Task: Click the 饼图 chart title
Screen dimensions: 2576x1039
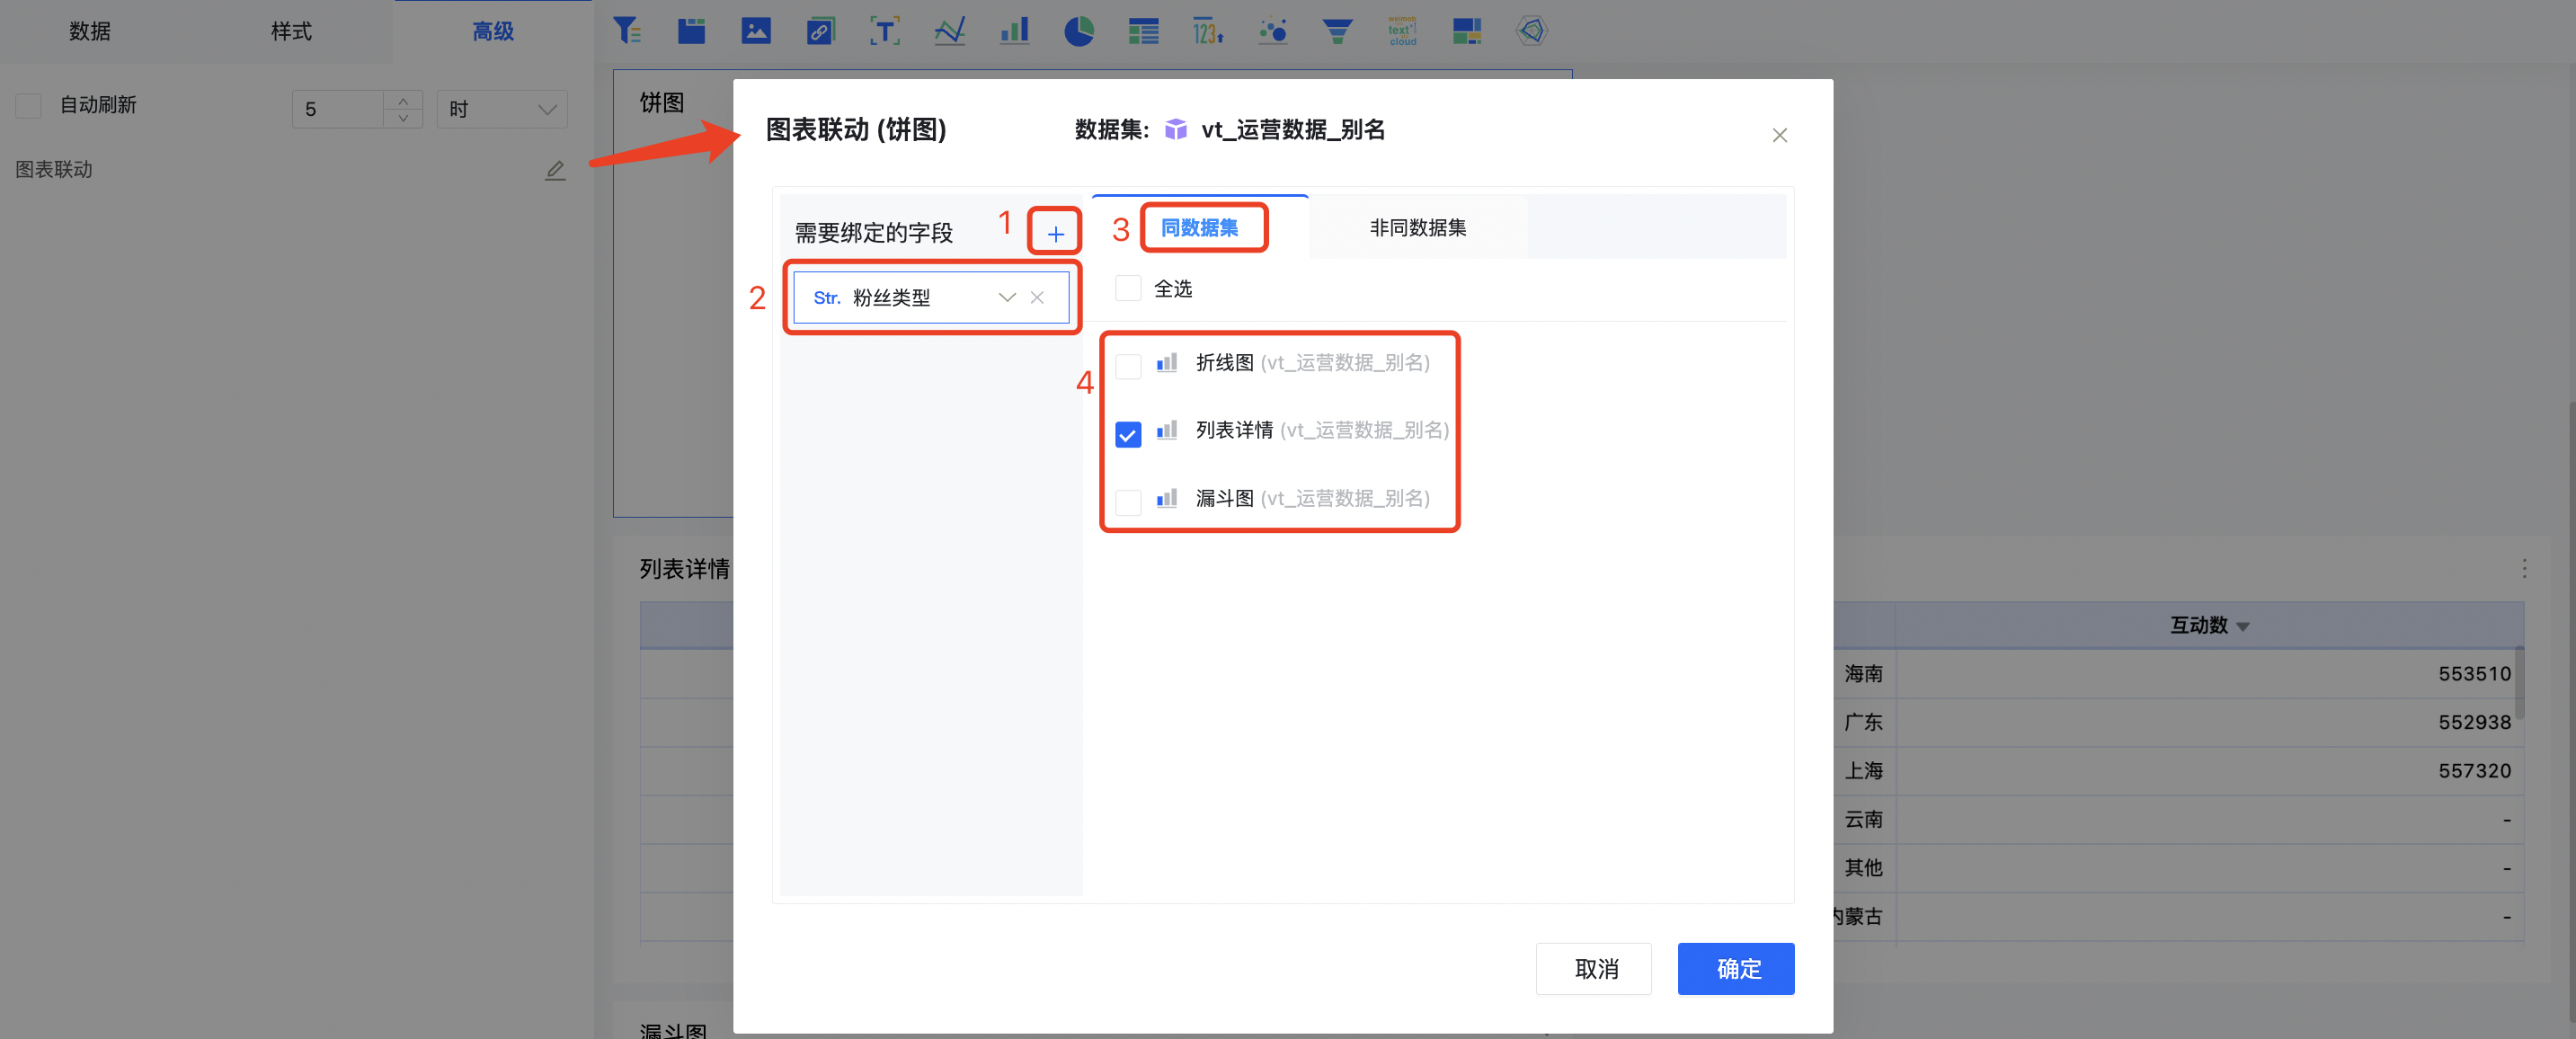Action: point(662,102)
